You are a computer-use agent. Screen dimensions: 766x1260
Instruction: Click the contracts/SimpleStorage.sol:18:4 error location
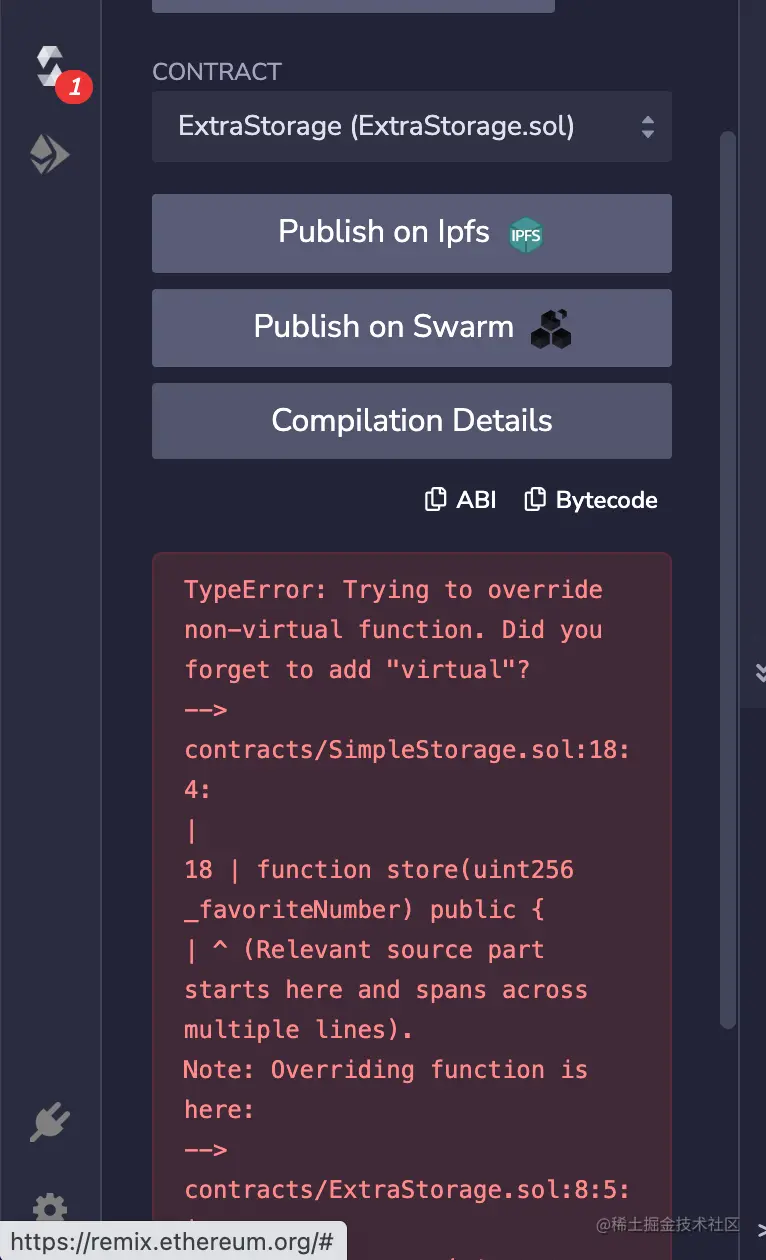407,750
